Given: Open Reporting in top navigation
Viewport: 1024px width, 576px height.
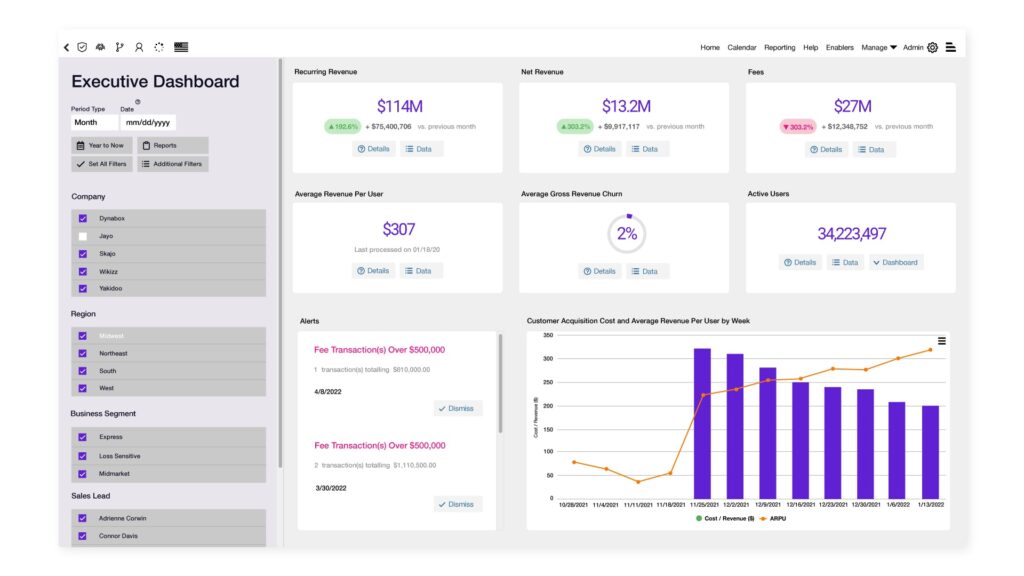Looking at the screenshot, I should click(x=780, y=47).
